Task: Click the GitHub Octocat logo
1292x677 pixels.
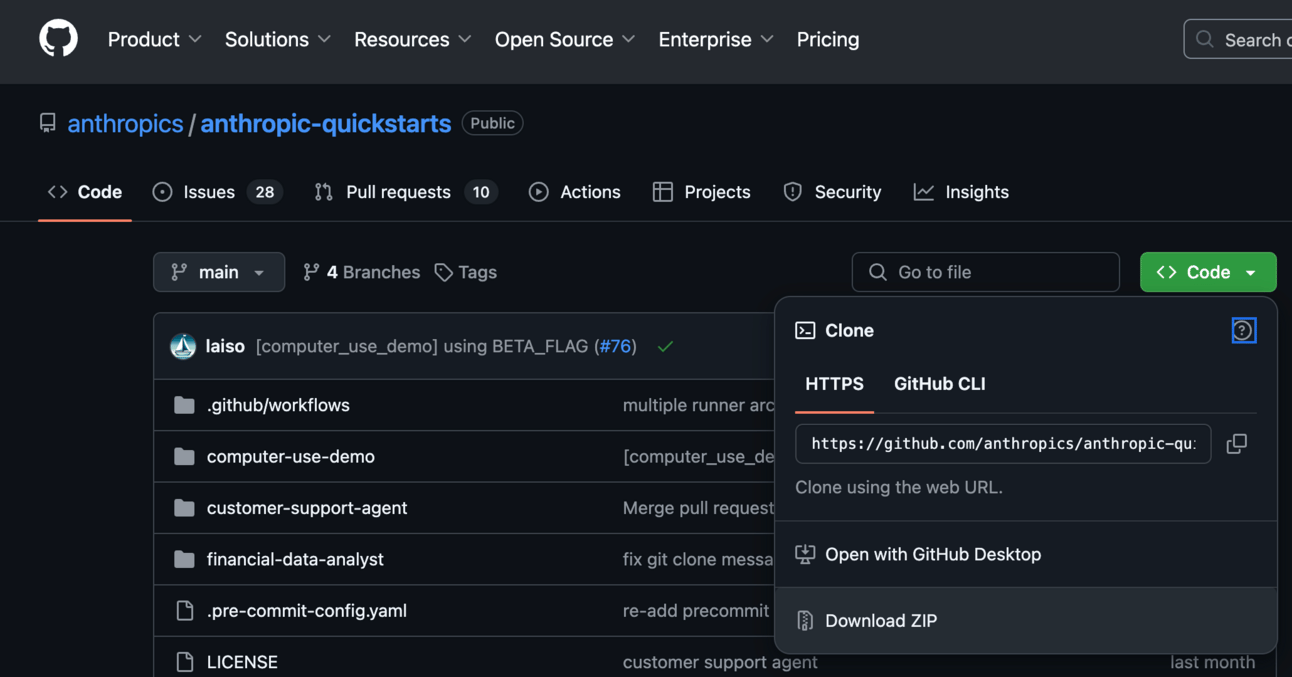Action: pos(58,39)
